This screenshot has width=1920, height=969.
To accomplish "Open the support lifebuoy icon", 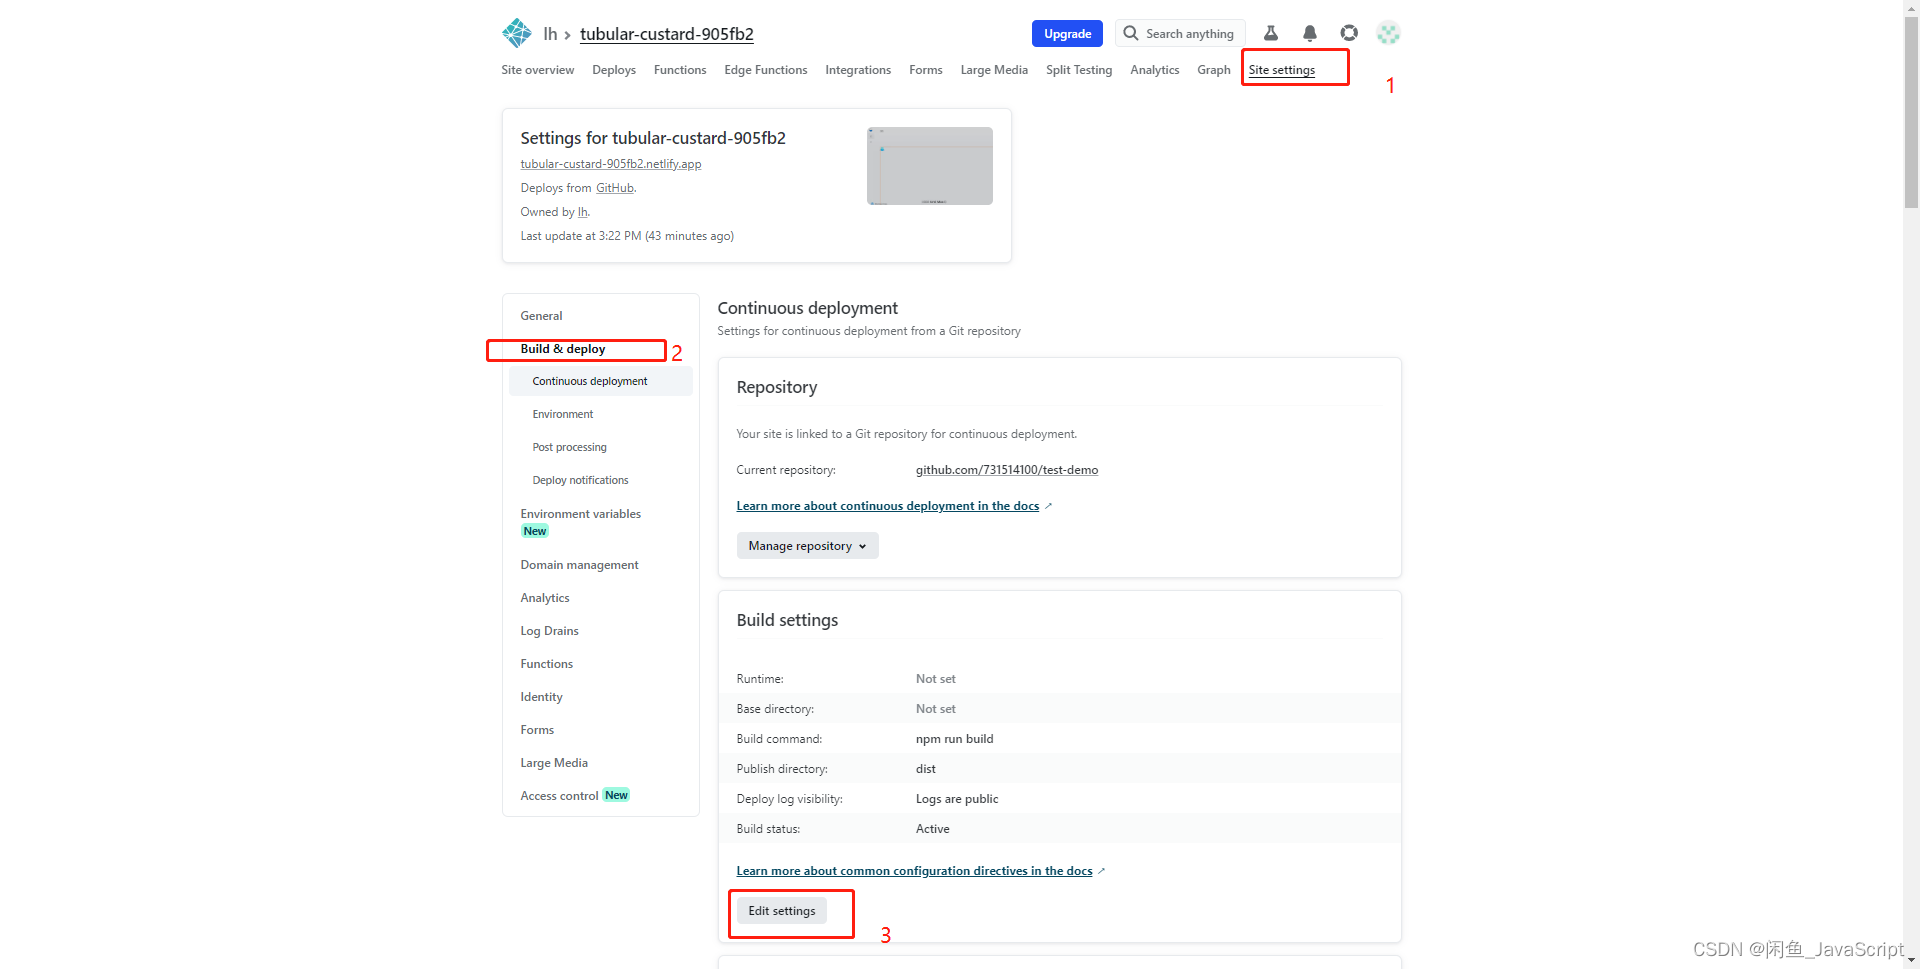I will pos(1349,33).
